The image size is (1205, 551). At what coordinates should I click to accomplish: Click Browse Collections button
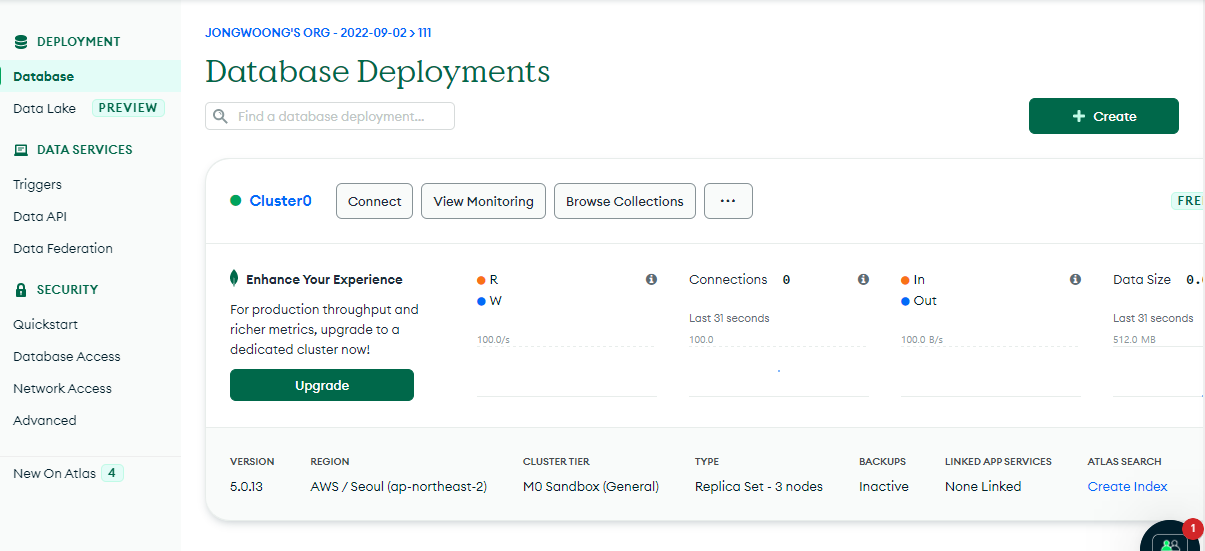(625, 201)
